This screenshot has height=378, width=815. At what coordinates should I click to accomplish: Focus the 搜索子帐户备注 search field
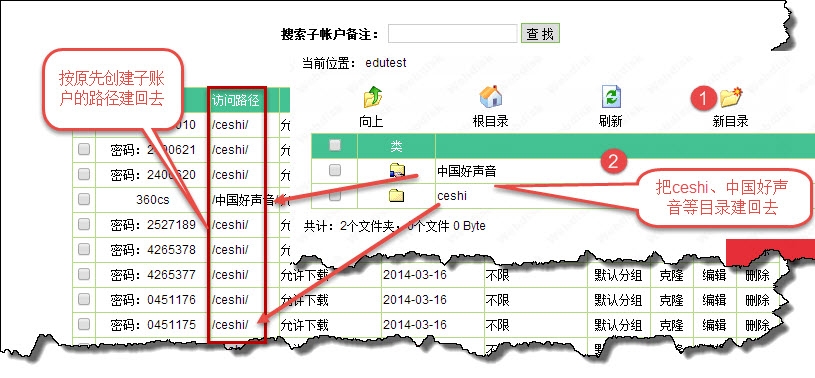(452, 34)
